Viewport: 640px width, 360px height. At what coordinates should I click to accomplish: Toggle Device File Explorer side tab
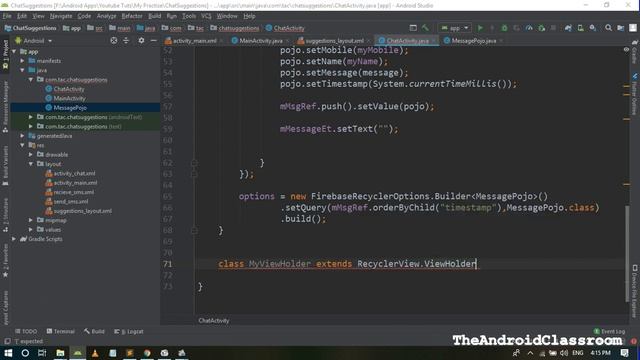pyautogui.click(x=634, y=291)
